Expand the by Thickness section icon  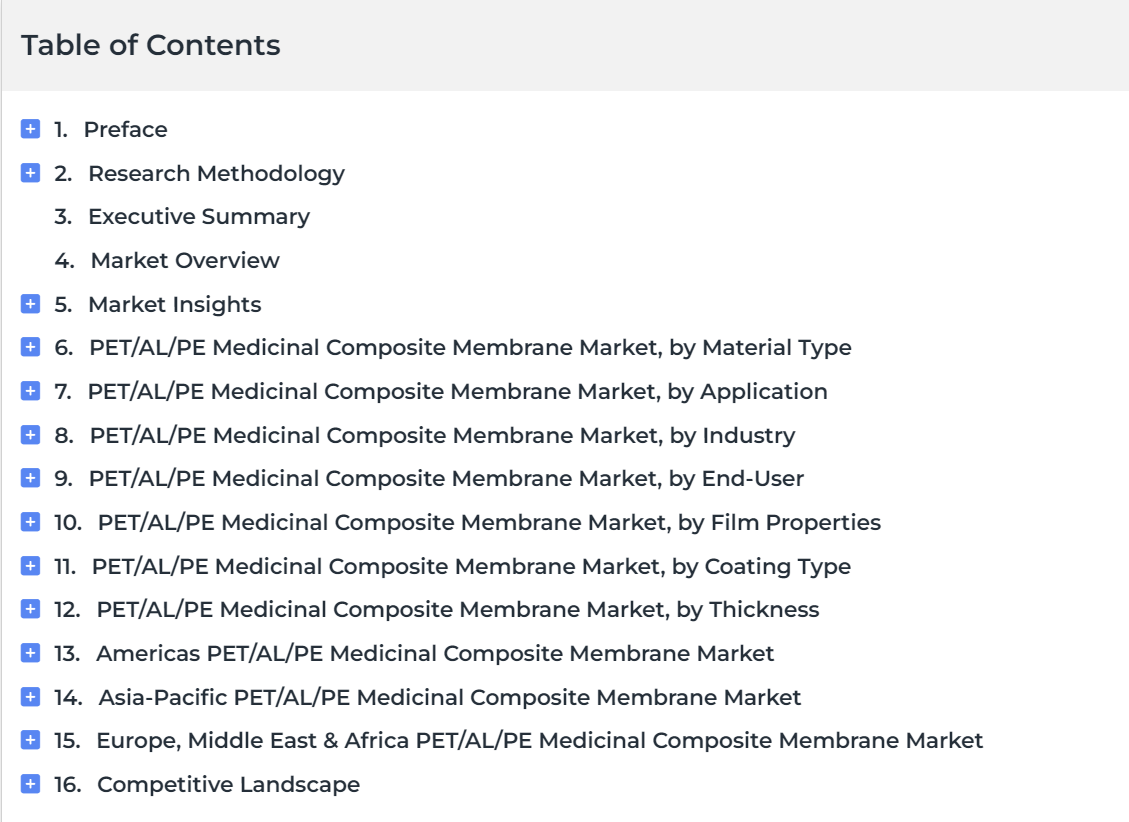(x=30, y=609)
